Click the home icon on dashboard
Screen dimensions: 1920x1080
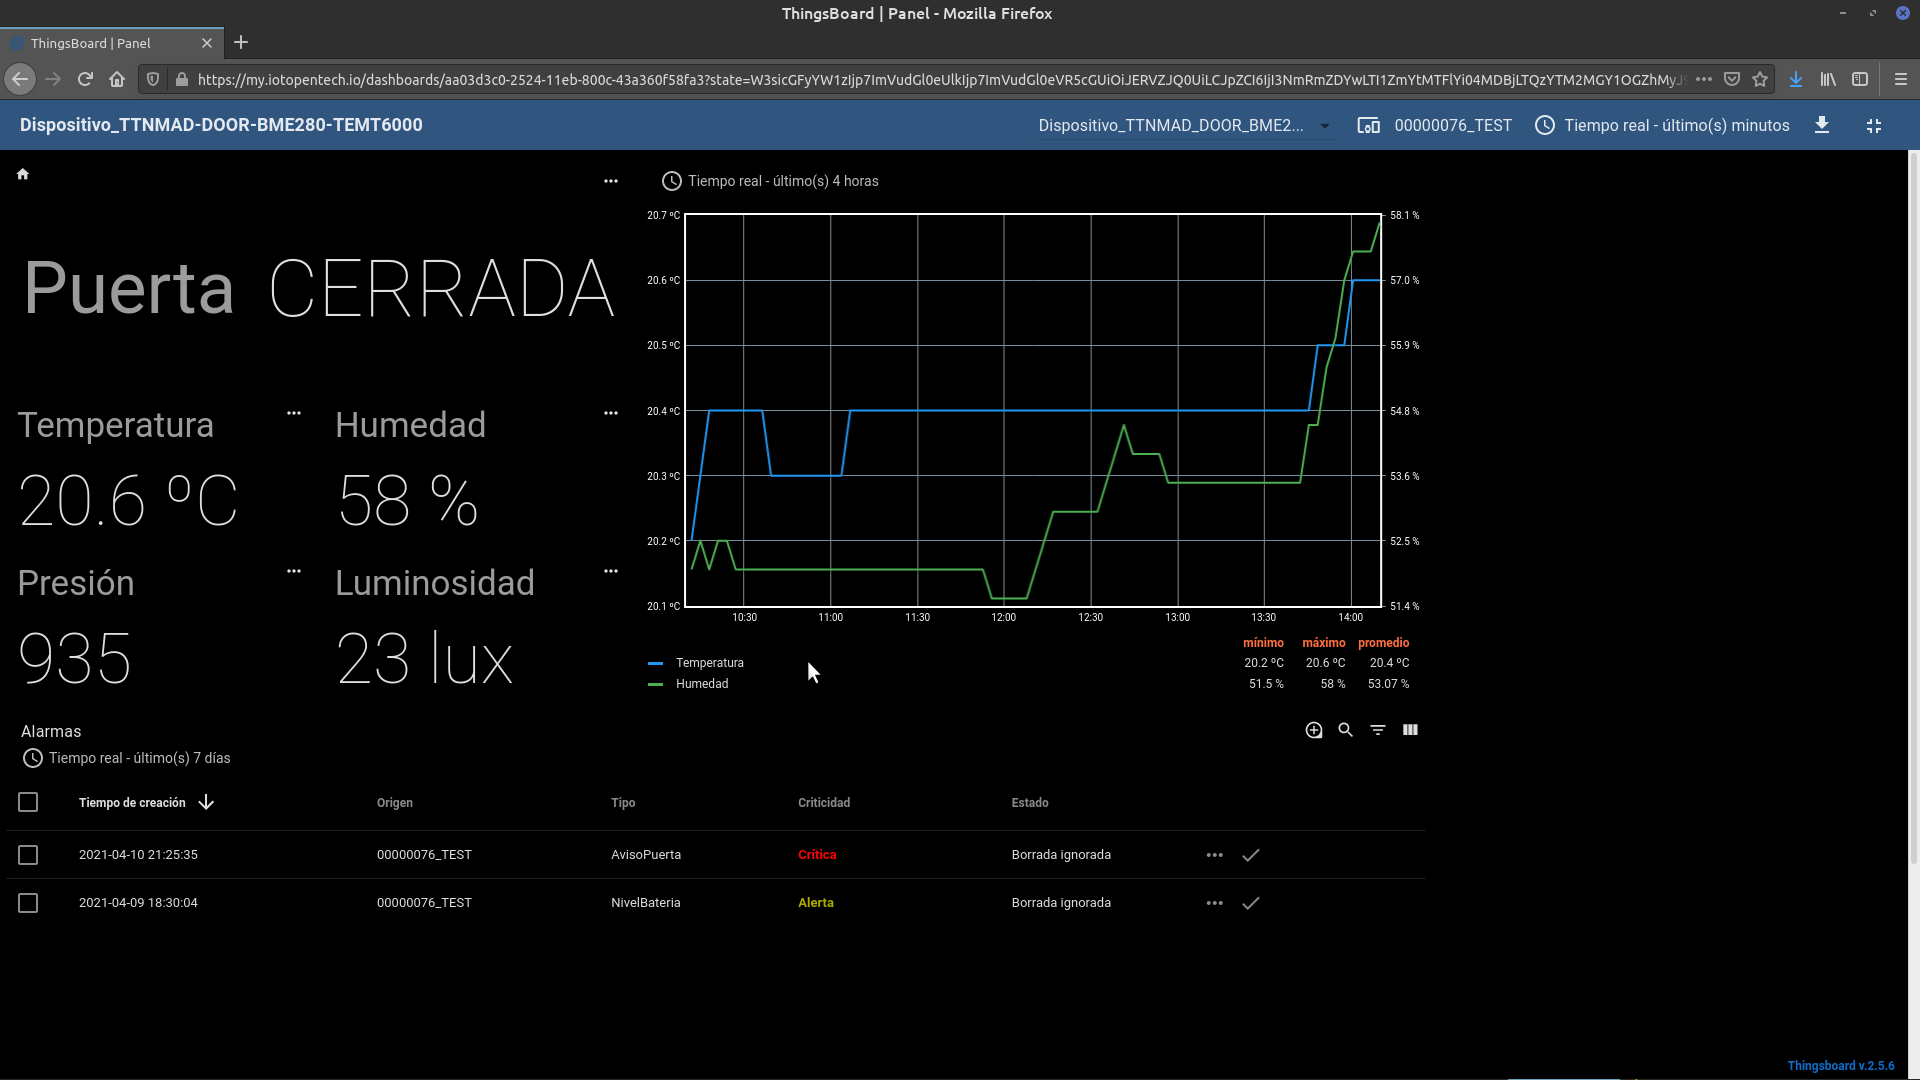[x=23, y=174]
